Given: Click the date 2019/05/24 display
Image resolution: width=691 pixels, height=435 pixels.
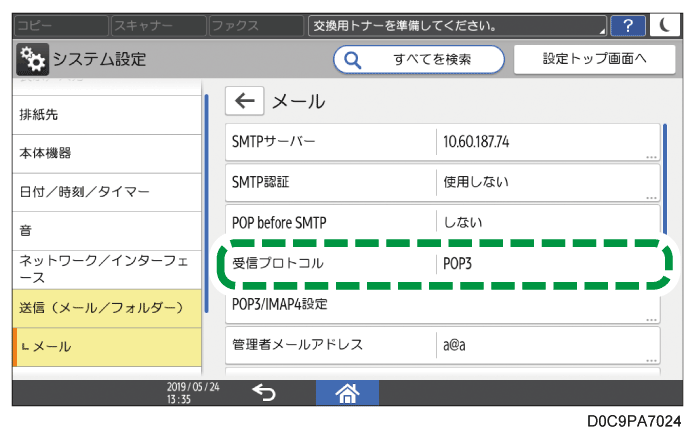Looking at the screenshot, I should (x=193, y=387).
